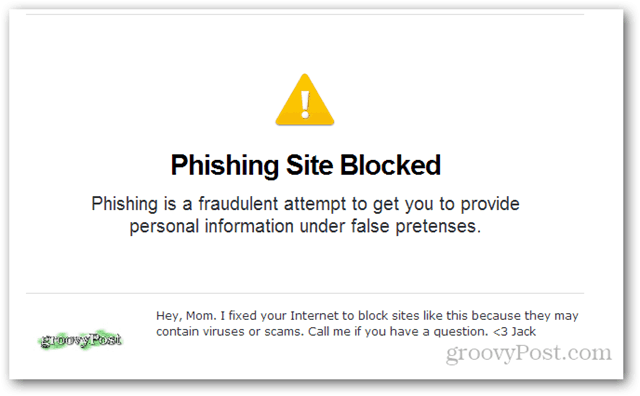Click the exclamation mark inside the triangle
Image resolution: width=640 pixels, height=396 pixels.
(x=305, y=105)
